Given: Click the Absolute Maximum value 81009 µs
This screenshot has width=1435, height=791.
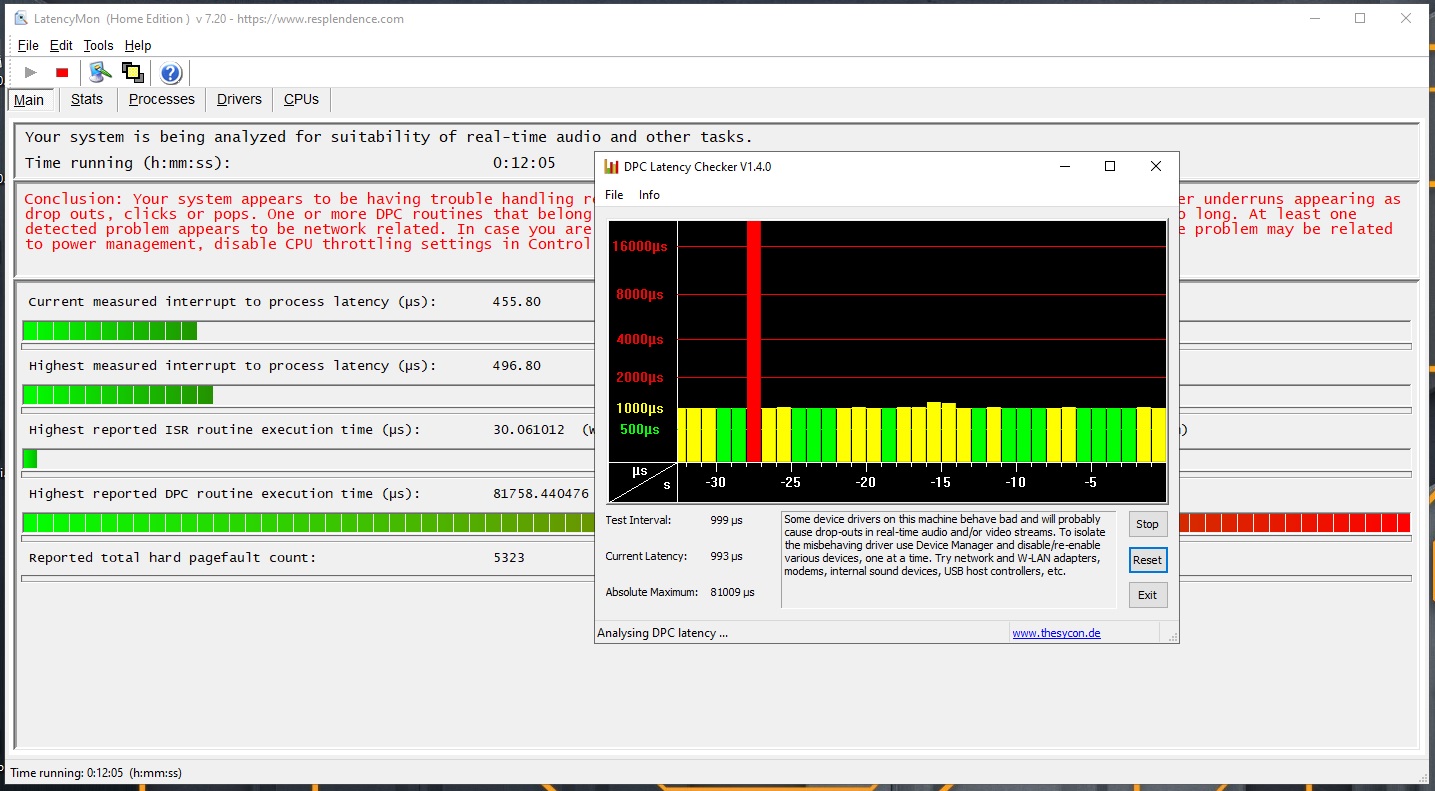Looking at the screenshot, I should tap(732, 592).
